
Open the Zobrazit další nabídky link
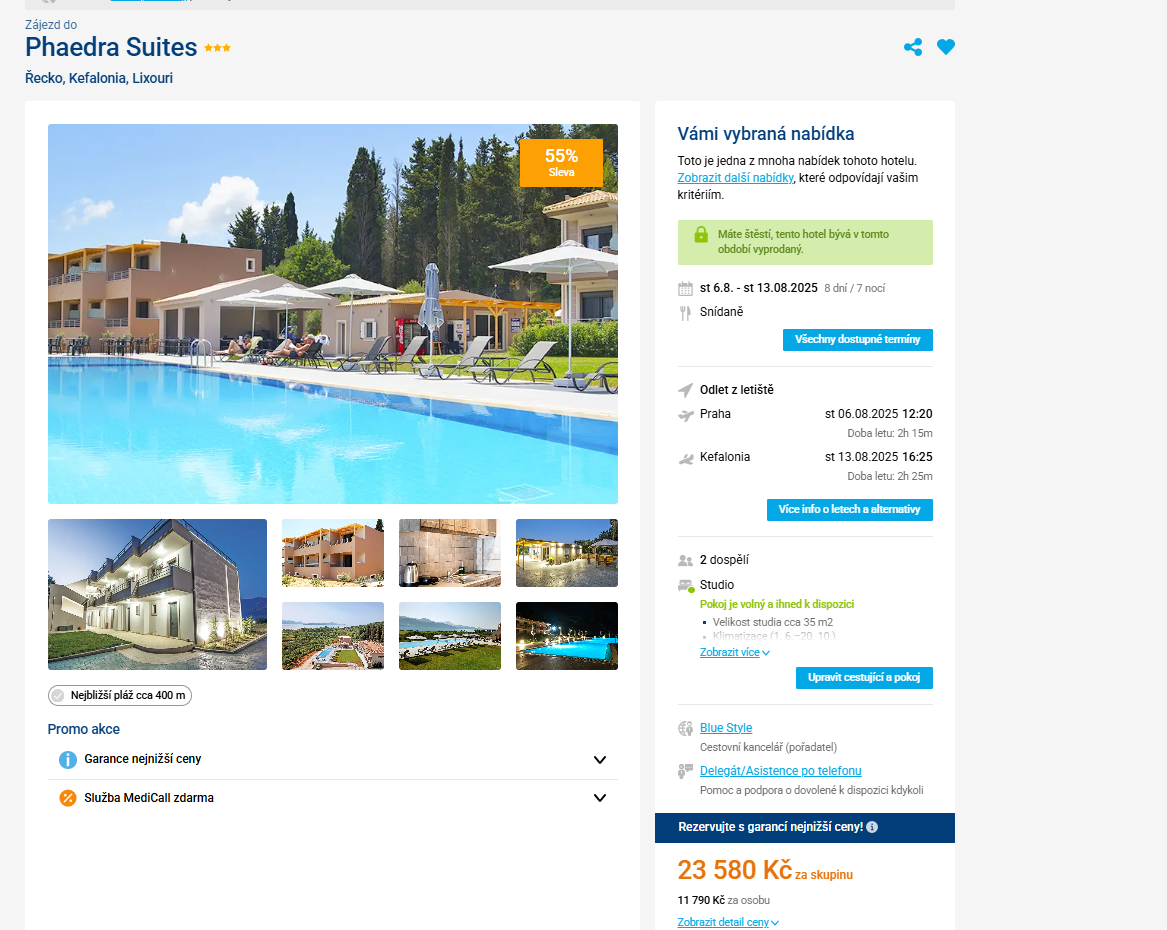click(735, 178)
